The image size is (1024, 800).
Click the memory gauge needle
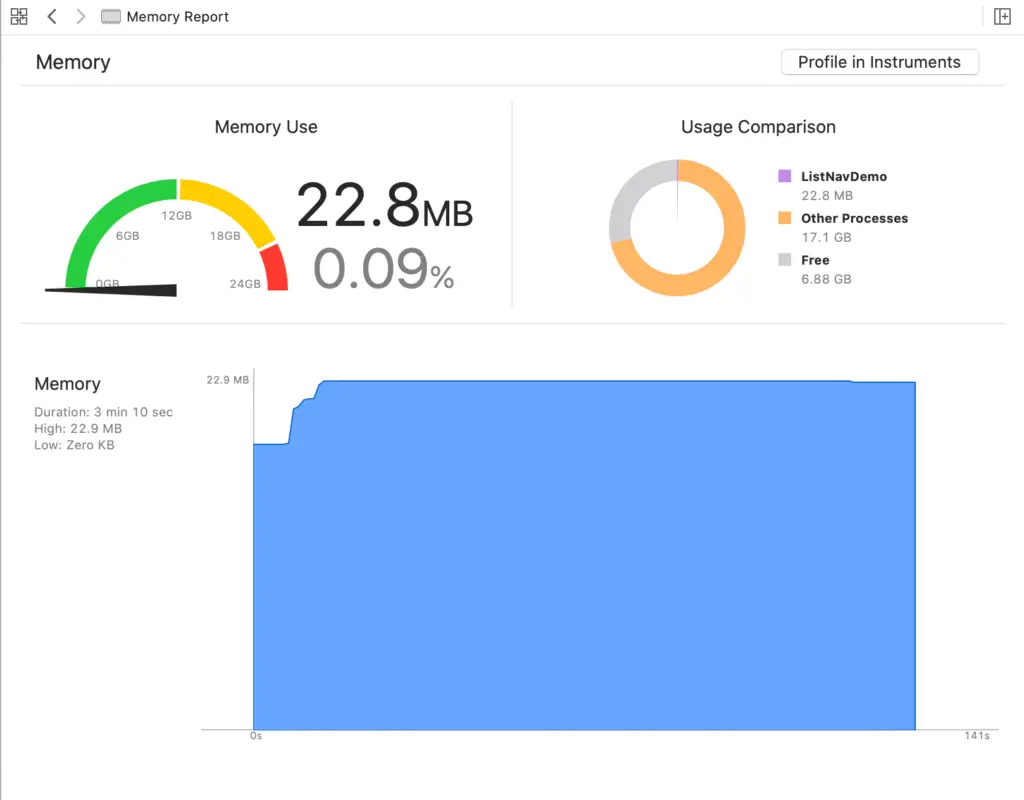110,289
